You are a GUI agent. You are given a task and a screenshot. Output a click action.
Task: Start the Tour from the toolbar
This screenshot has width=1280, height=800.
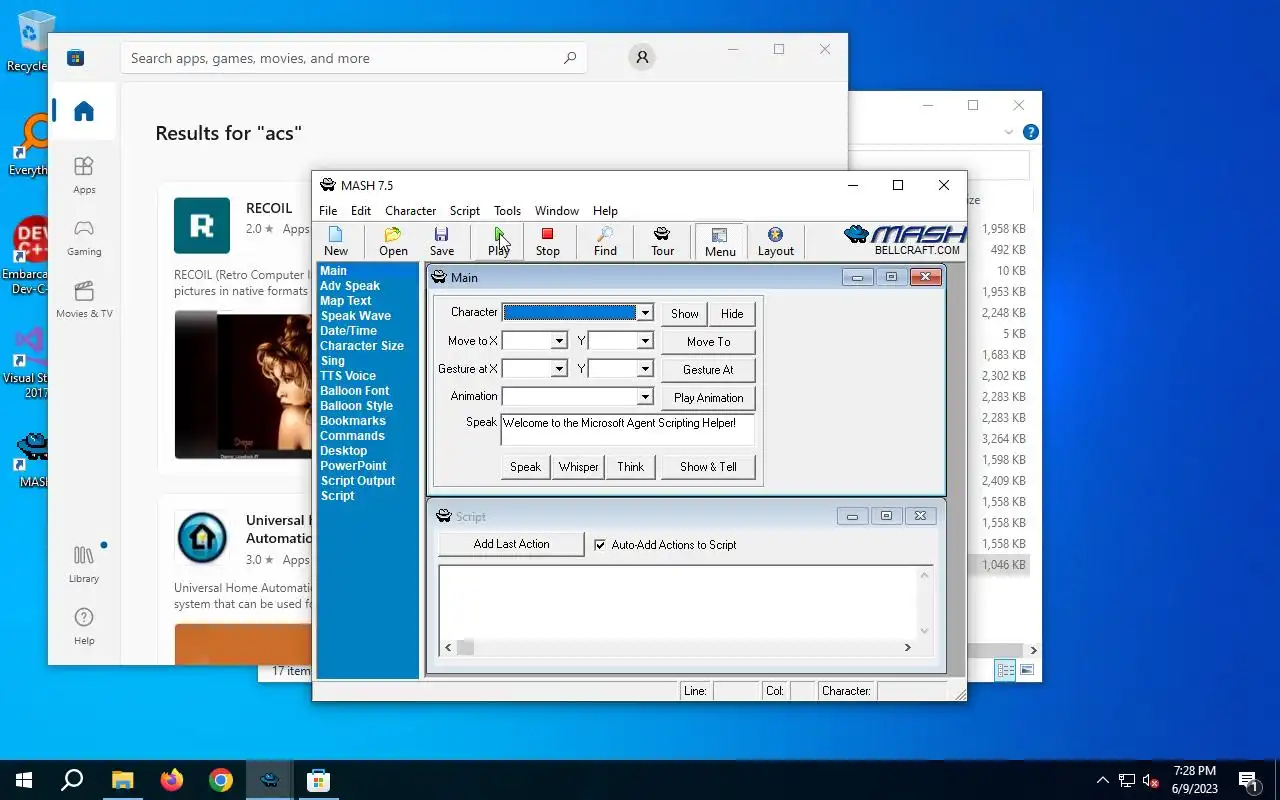point(662,242)
